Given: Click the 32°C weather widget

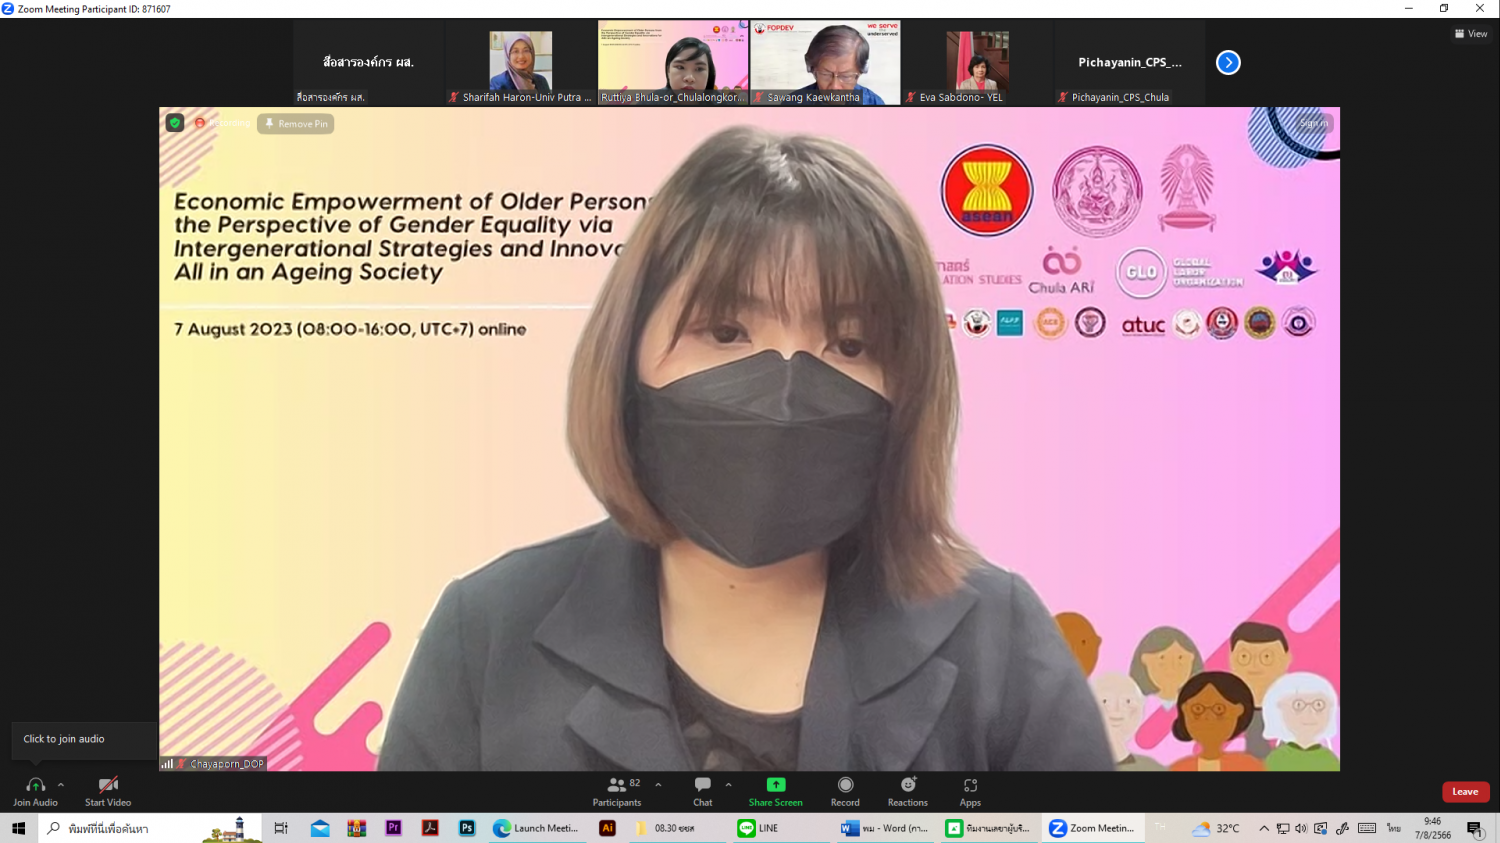Looking at the screenshot, I should tap(1215, 828).
